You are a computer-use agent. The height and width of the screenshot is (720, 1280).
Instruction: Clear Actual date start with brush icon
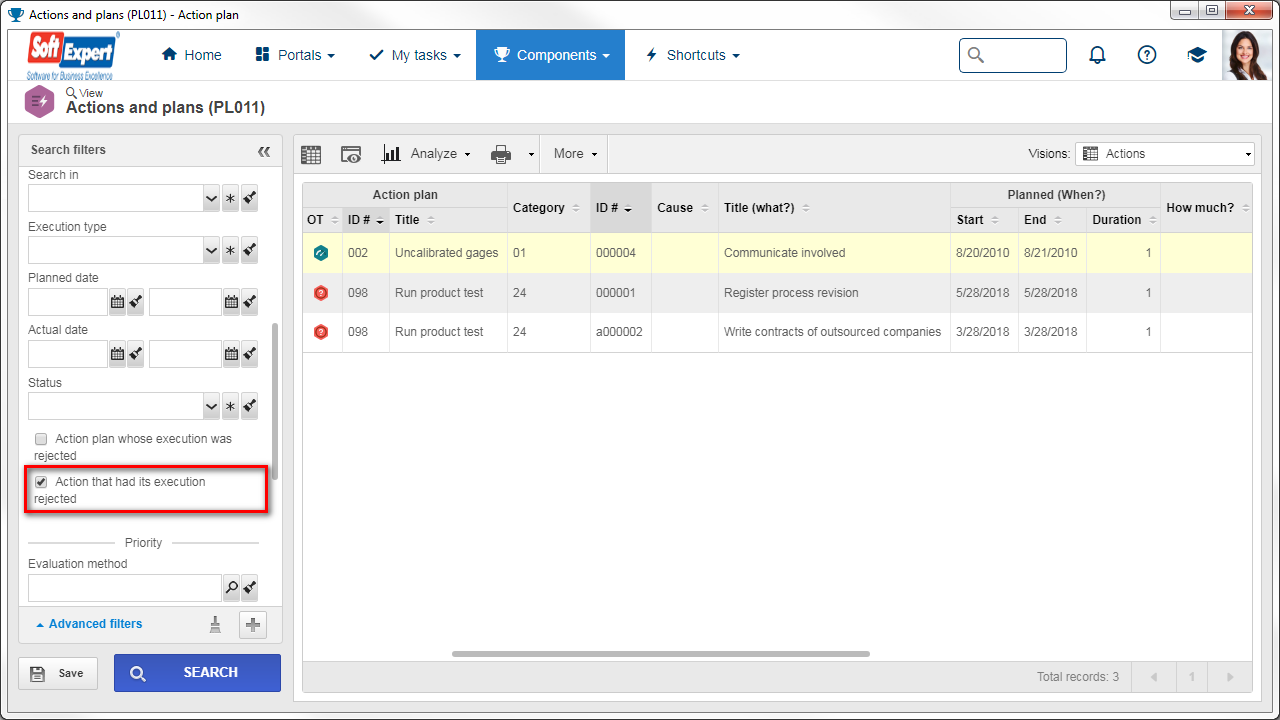[x=135, y=353]
